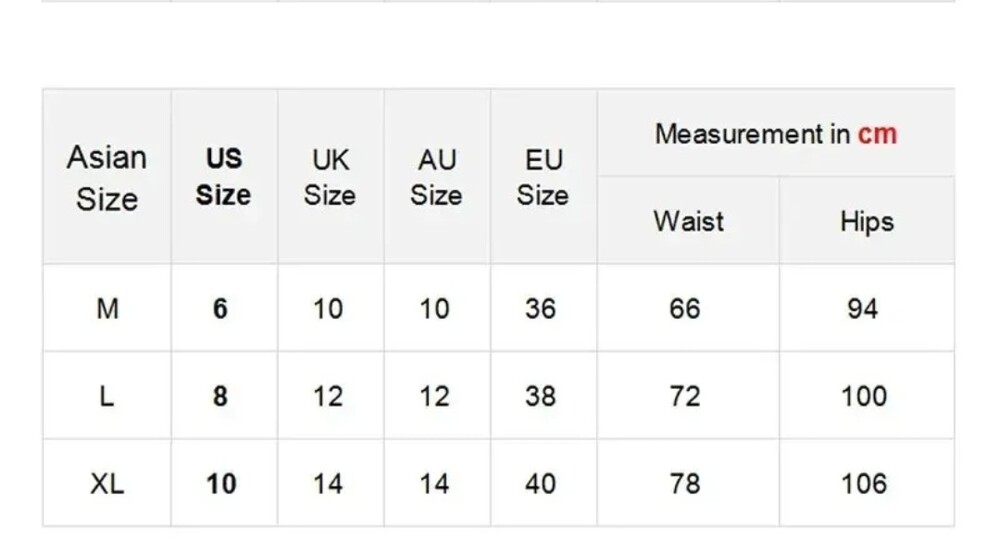Click EU size 36 cell
This screenshot has width=1000, height=542.
coord(540,309)
